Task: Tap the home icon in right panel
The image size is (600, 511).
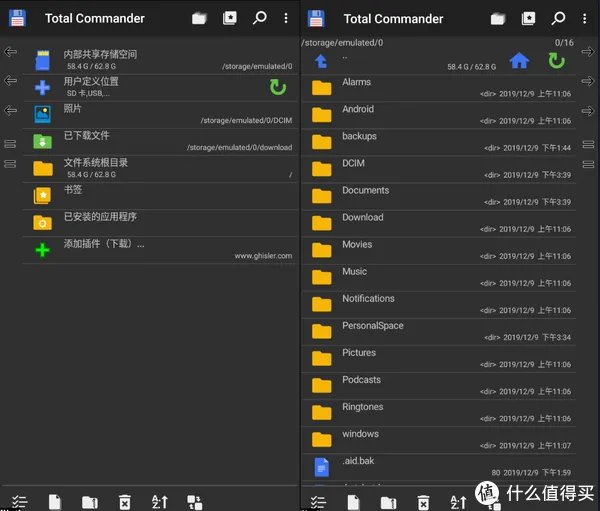Action: [x=519, y=60]
